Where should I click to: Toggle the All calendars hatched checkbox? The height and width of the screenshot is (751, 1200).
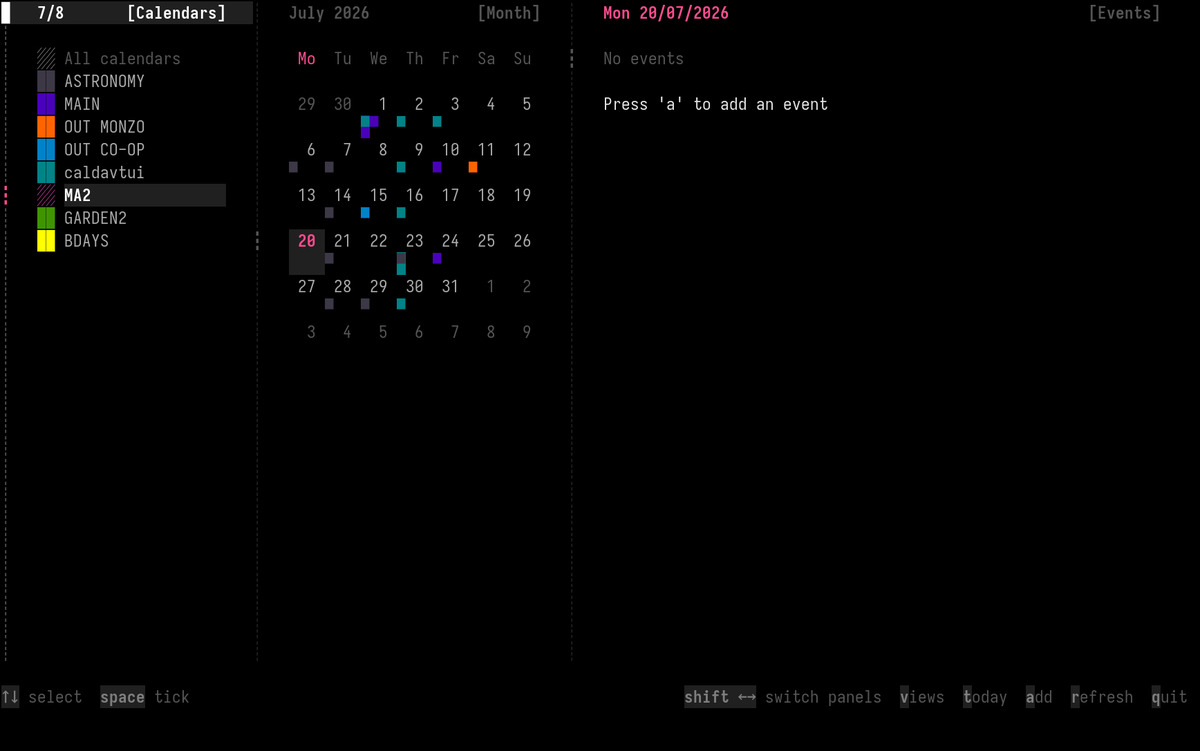(46, 58)
